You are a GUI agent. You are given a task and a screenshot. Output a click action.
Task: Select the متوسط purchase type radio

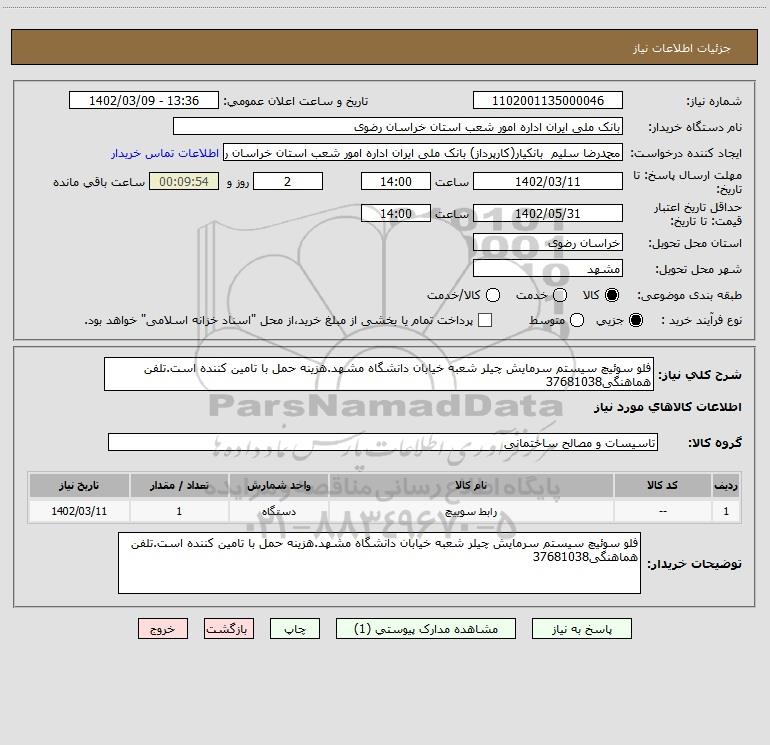click(577, 320)
